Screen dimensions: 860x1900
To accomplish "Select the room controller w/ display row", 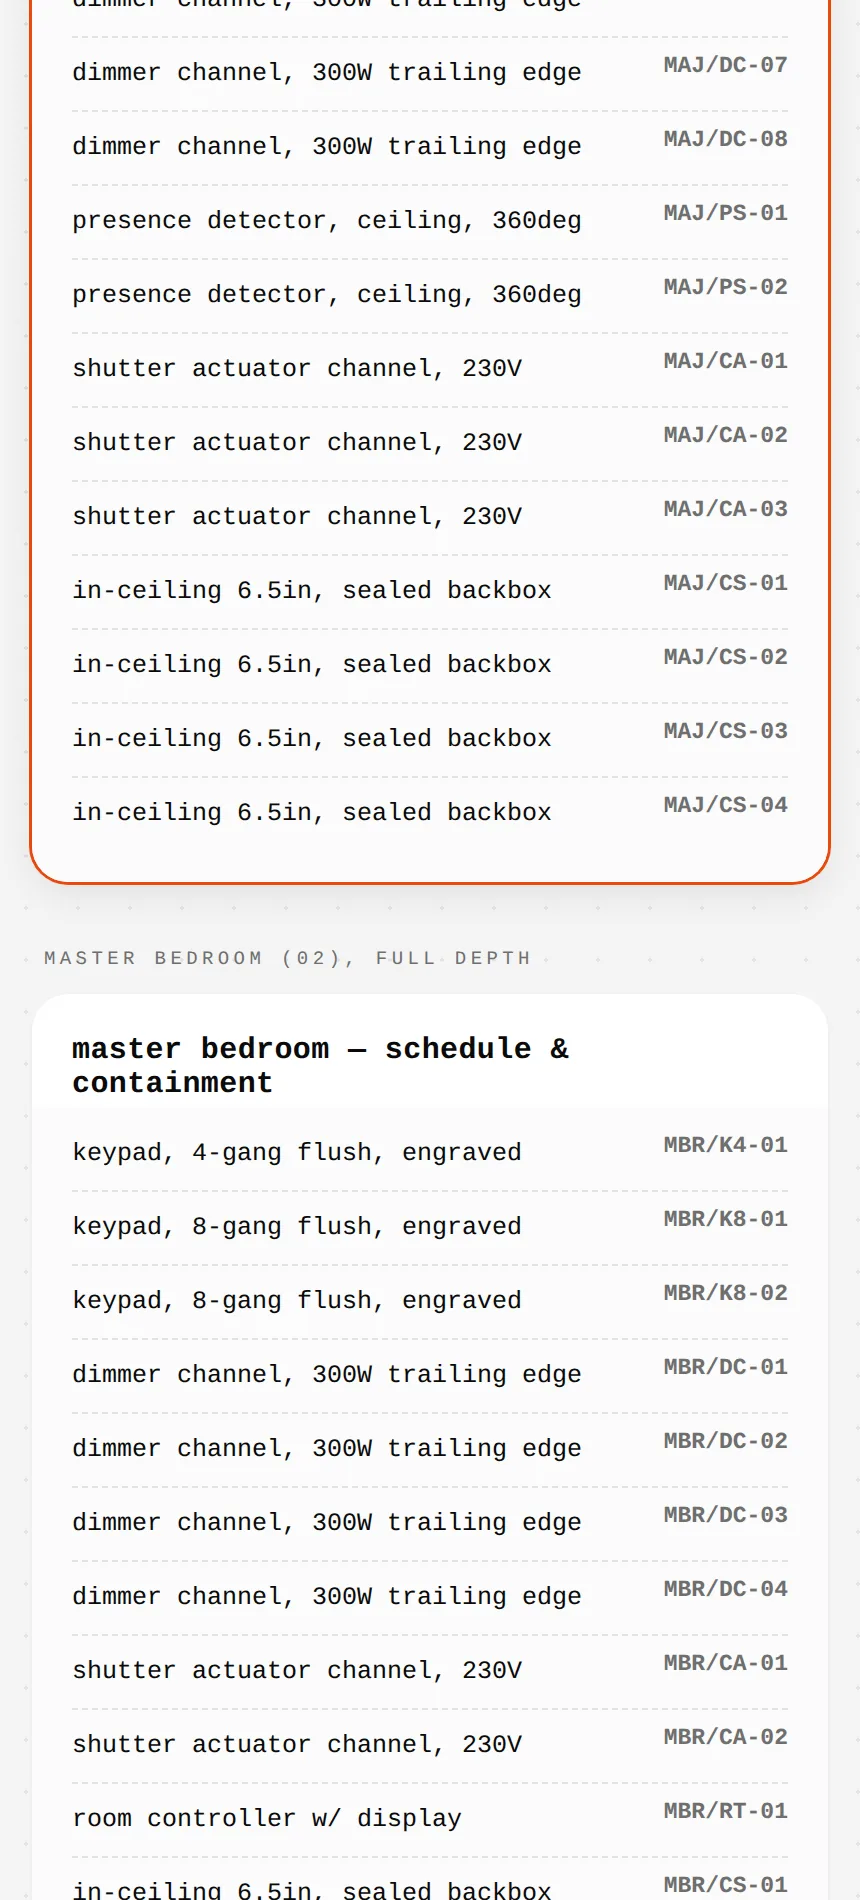I will 430,1820.
